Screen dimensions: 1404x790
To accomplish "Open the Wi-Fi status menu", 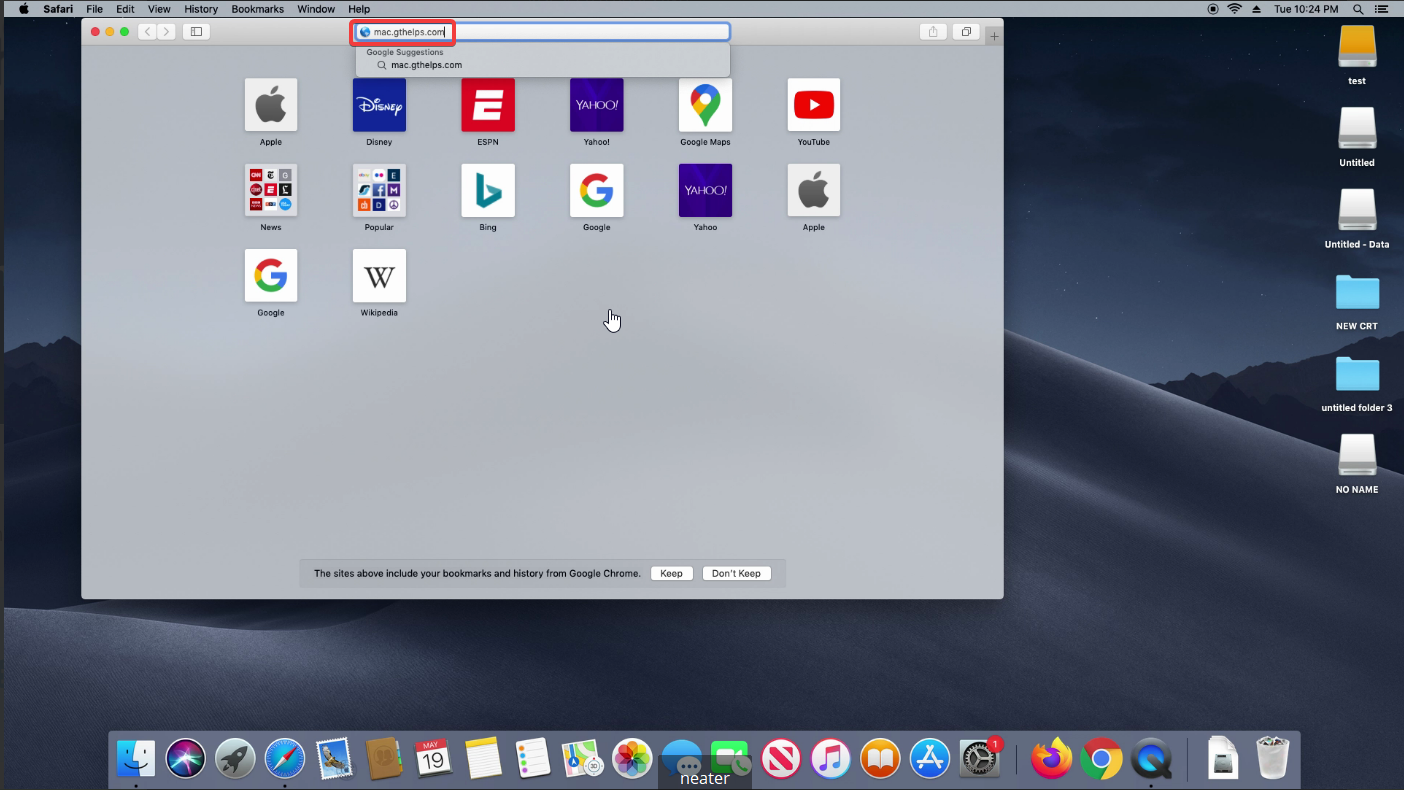I will pos(1235,9).
